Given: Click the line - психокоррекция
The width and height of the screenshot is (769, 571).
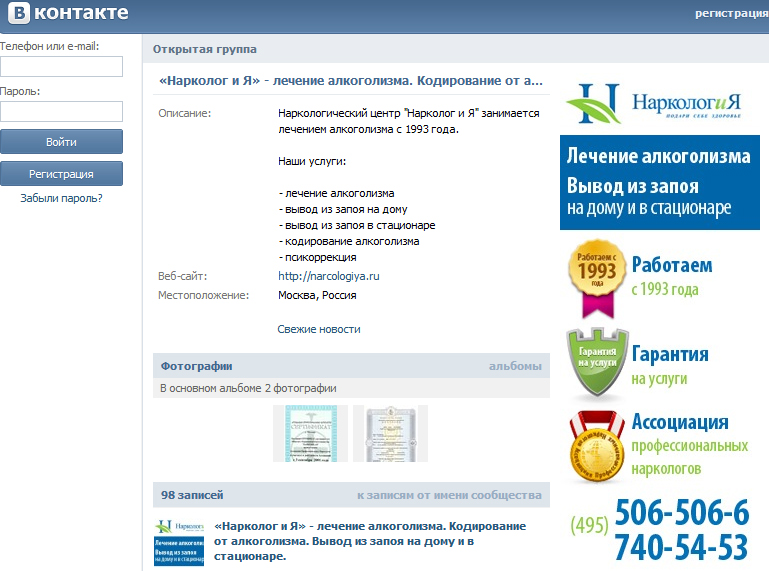Looking at the screenshot, I should pos(317,258).
